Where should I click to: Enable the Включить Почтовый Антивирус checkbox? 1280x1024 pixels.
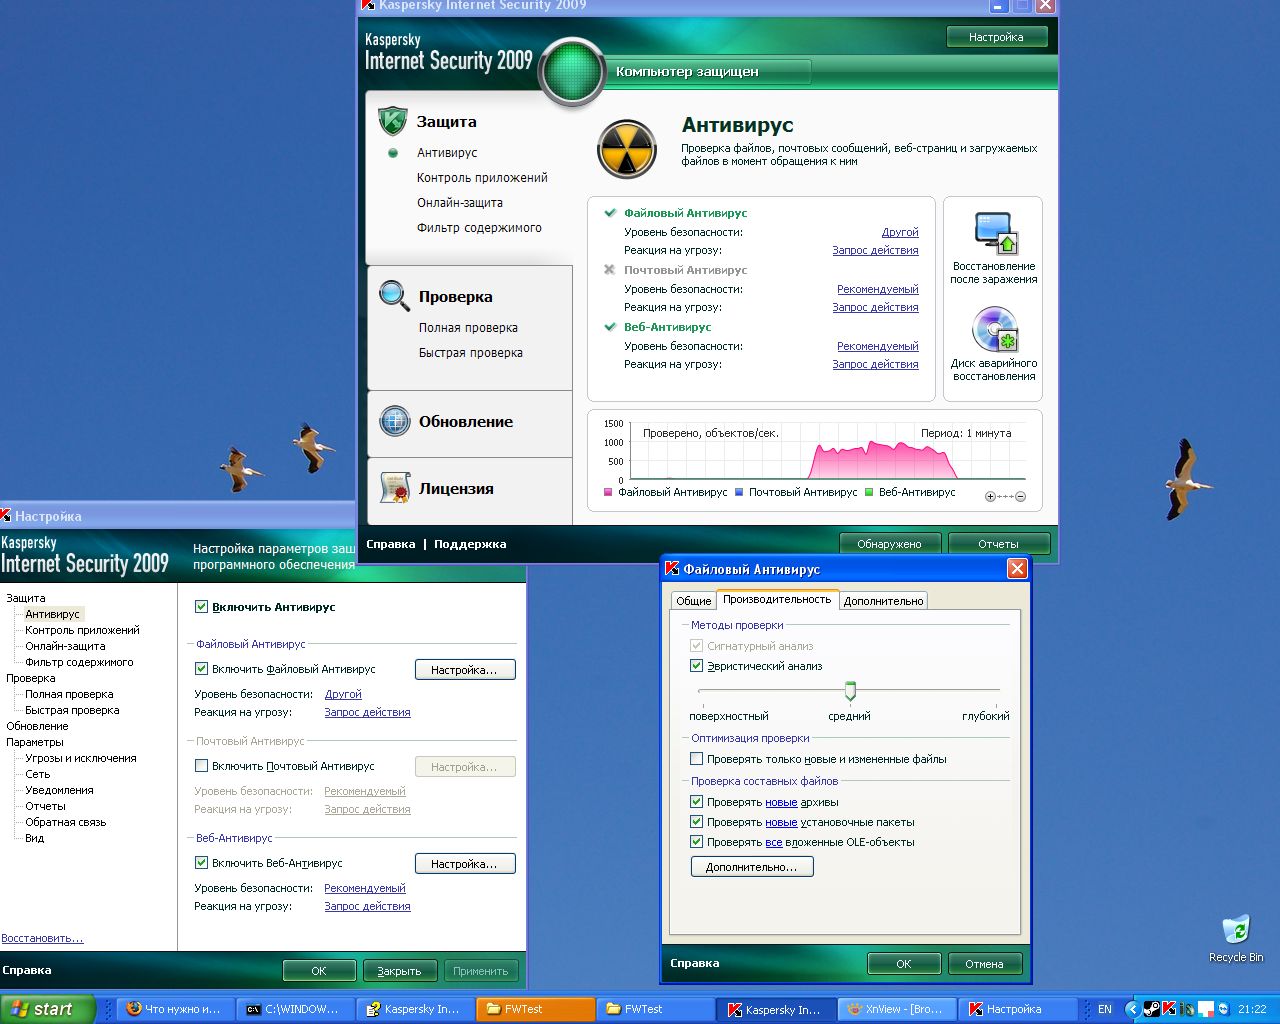(x=201, y=766)
